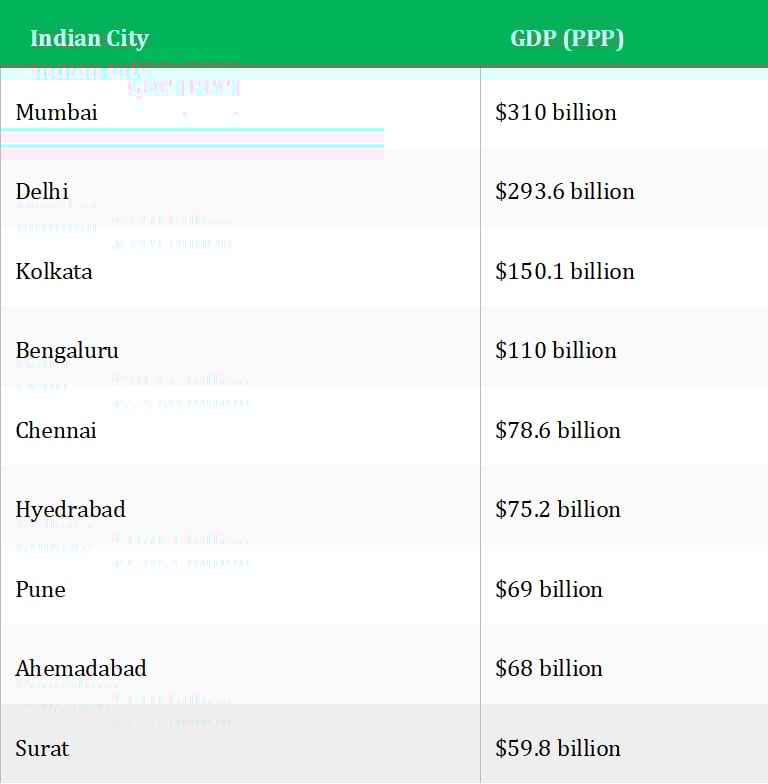Select the Pune city cell
The width and height of the screenshot is (768, 784).
(40, 589)
